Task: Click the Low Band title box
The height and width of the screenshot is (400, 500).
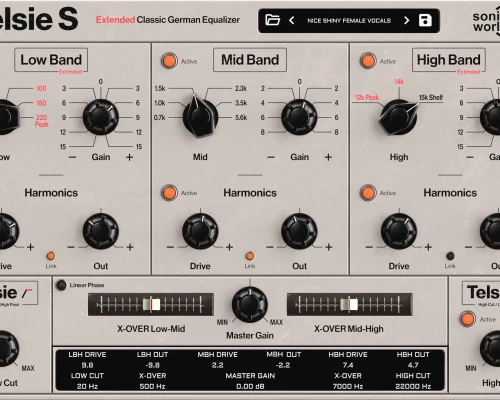Action: [x=51, y=60]
